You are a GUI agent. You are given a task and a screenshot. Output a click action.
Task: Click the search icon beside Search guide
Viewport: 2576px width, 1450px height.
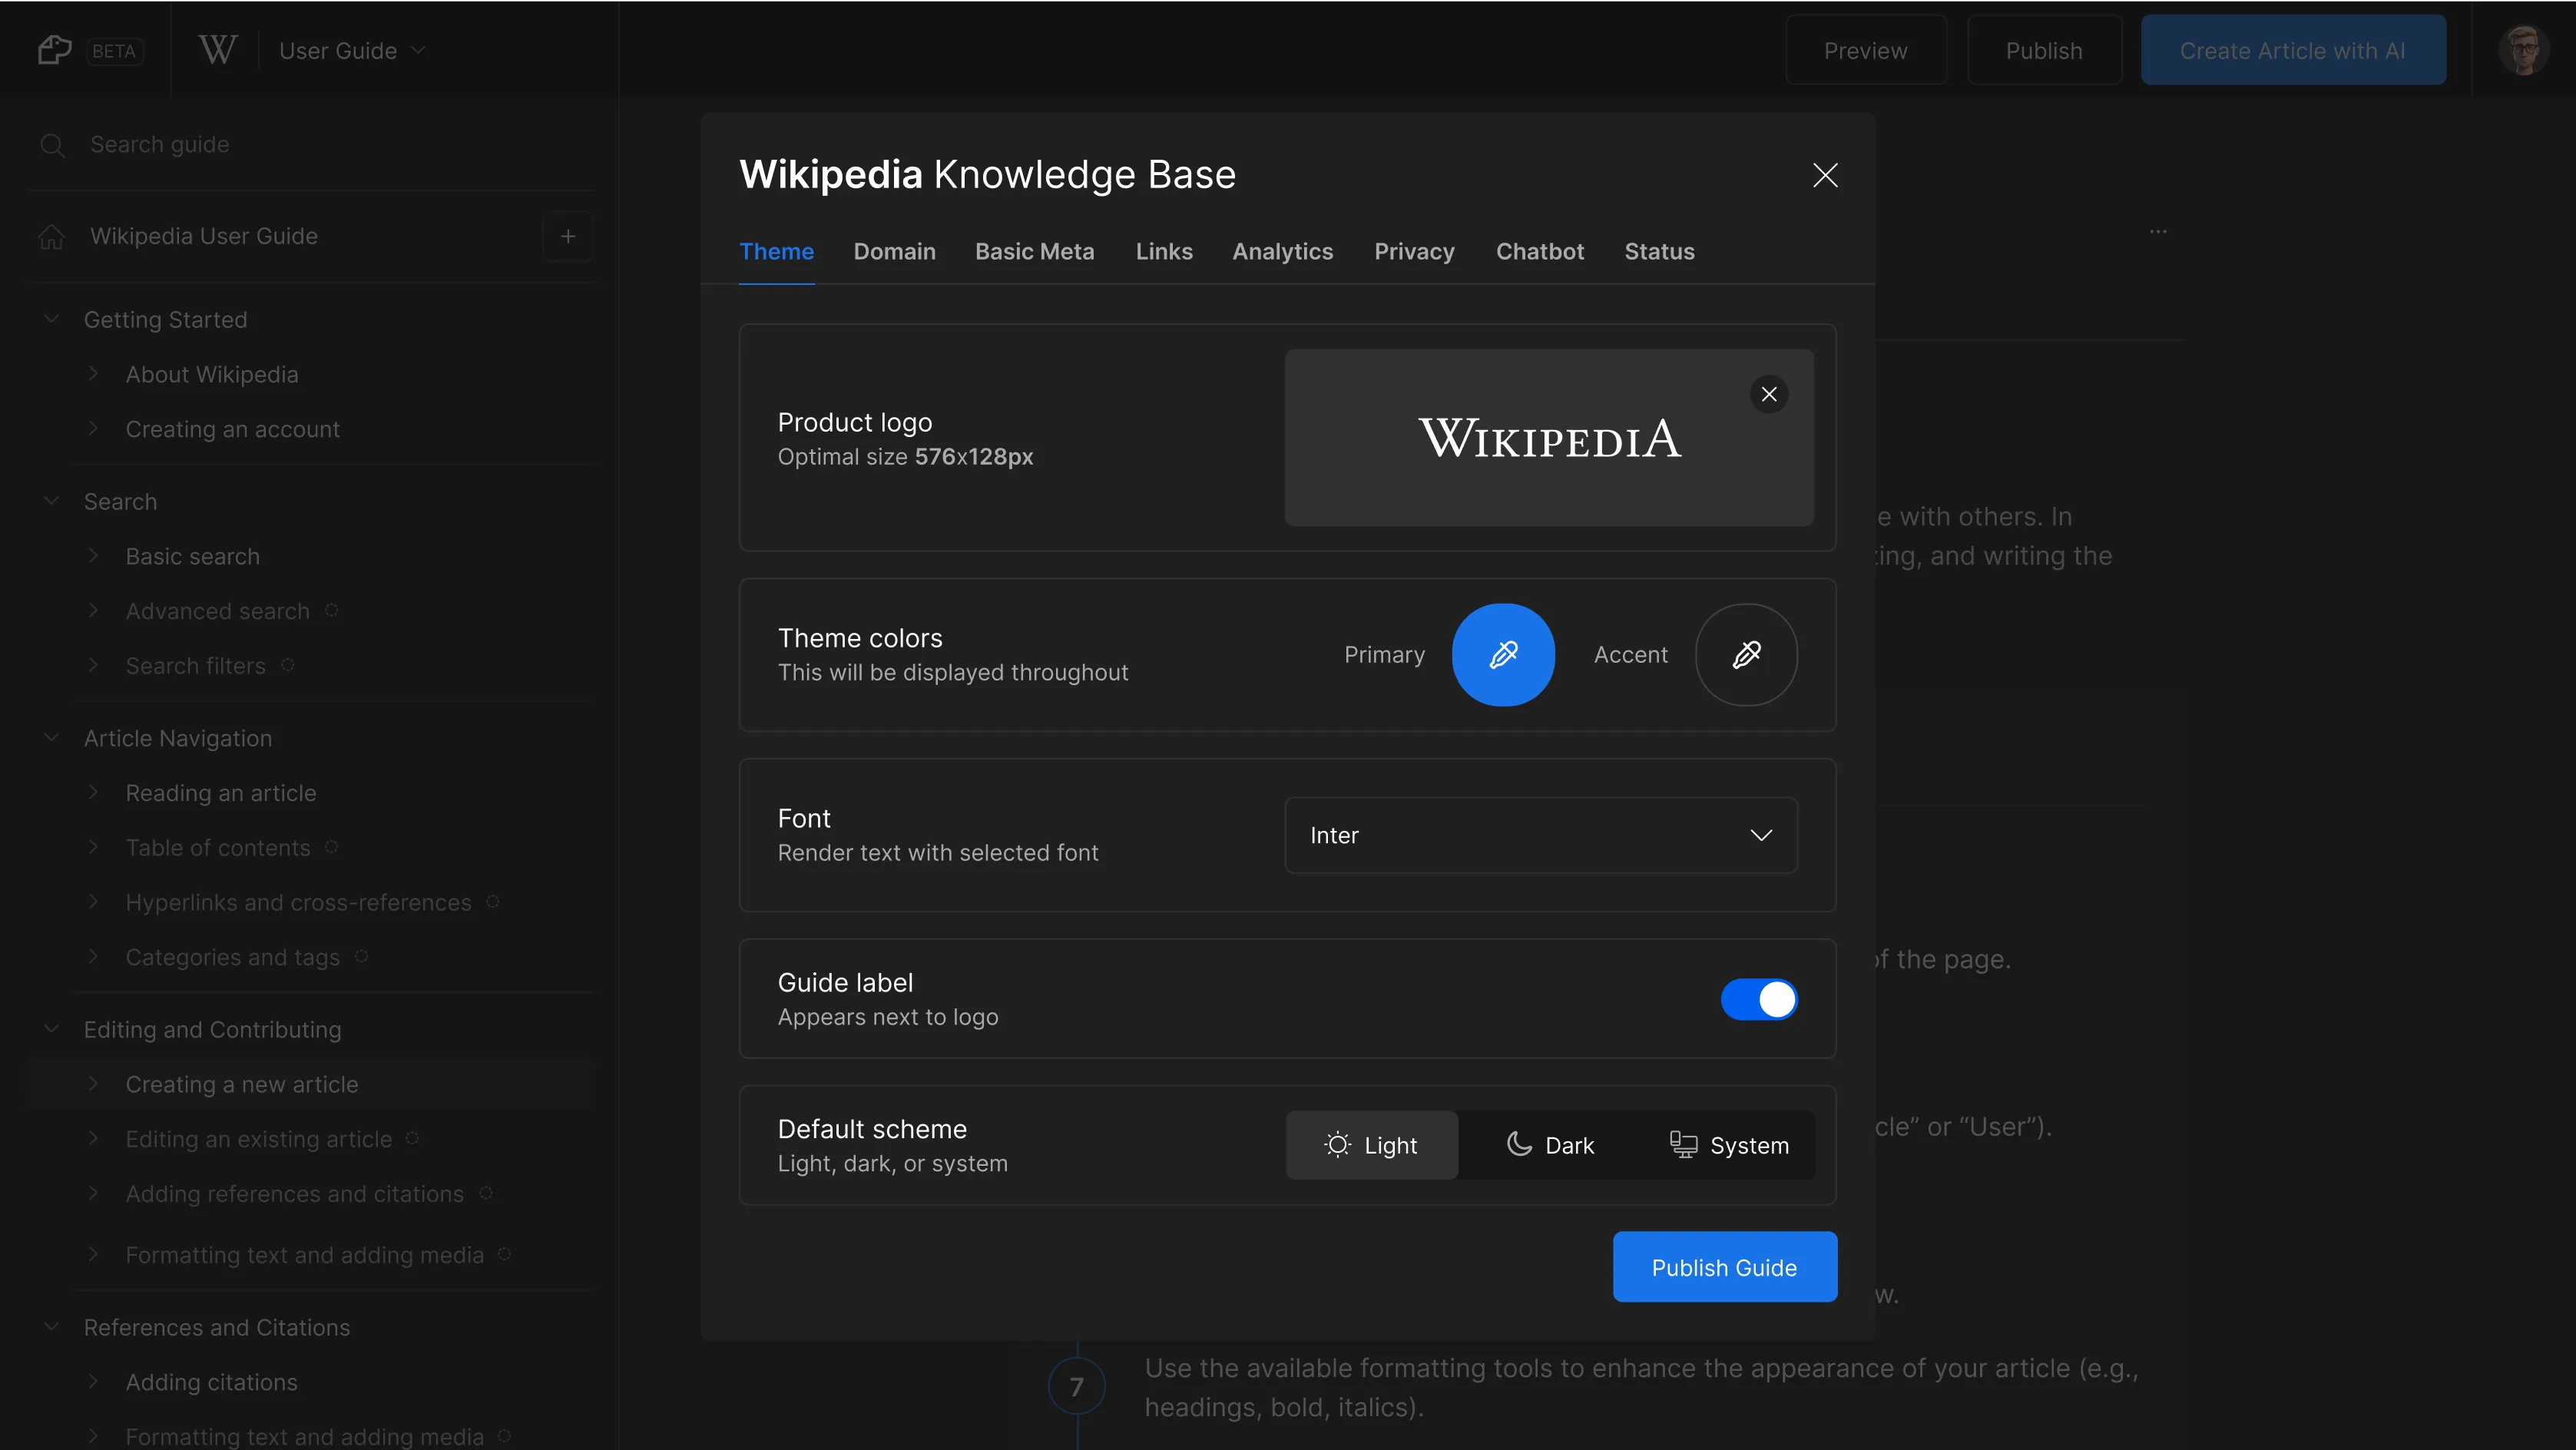[54, 145]
